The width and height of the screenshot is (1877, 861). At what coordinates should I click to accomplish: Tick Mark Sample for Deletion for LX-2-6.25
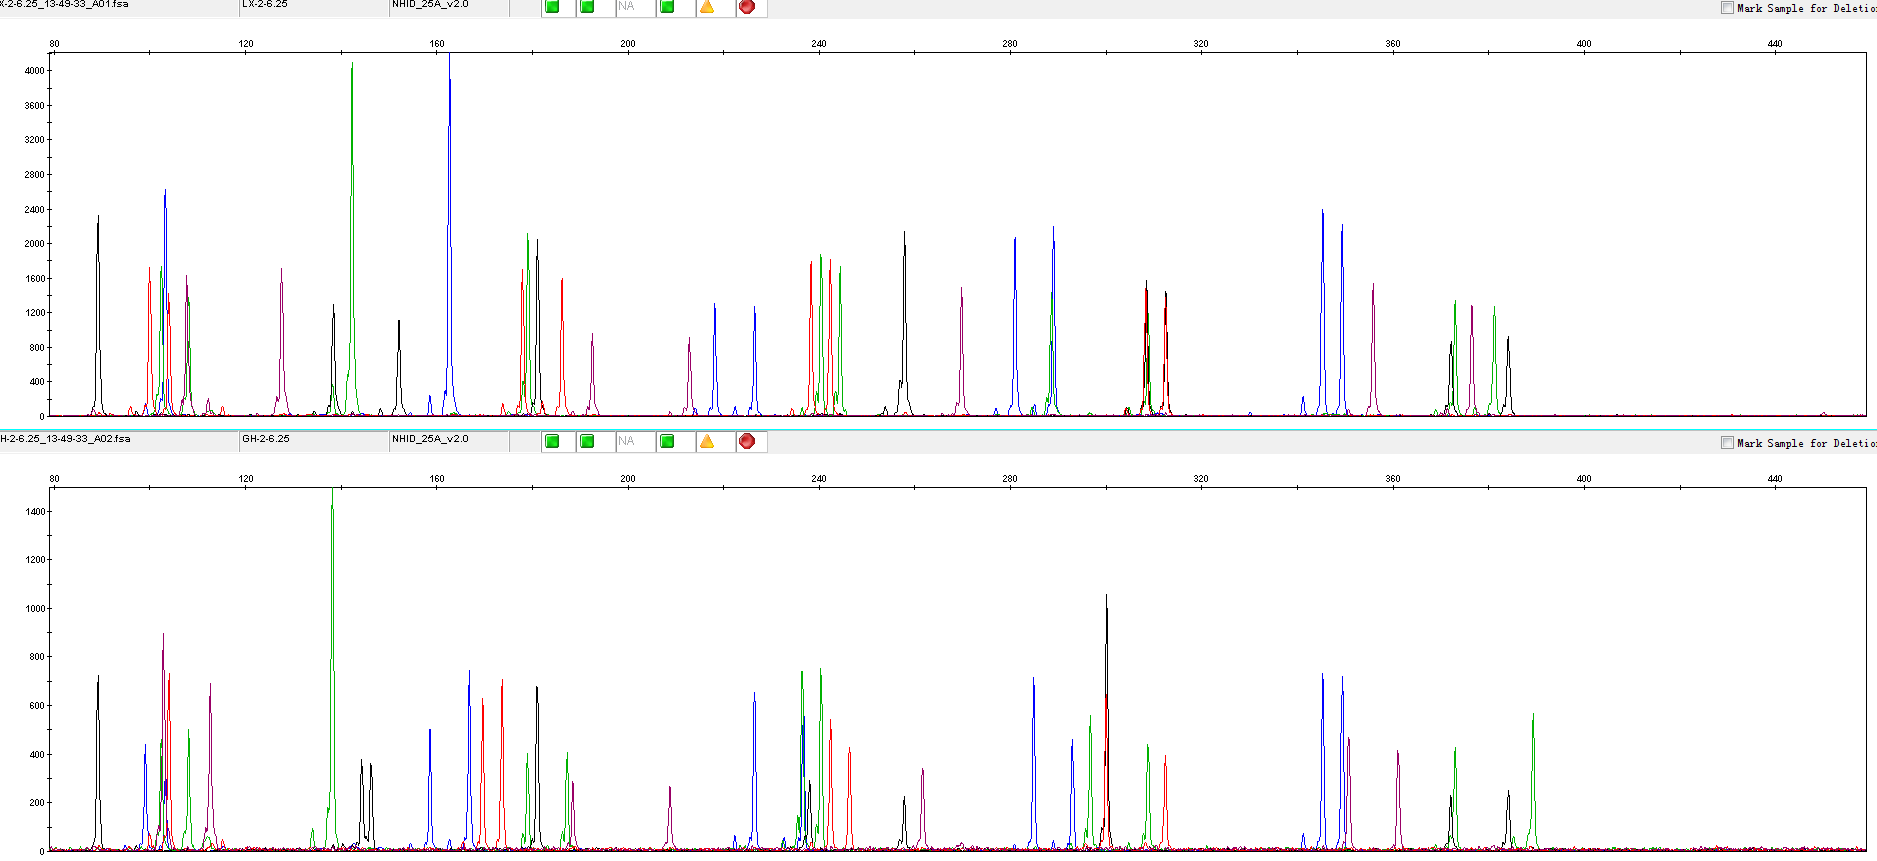(x=1727, y=8)
